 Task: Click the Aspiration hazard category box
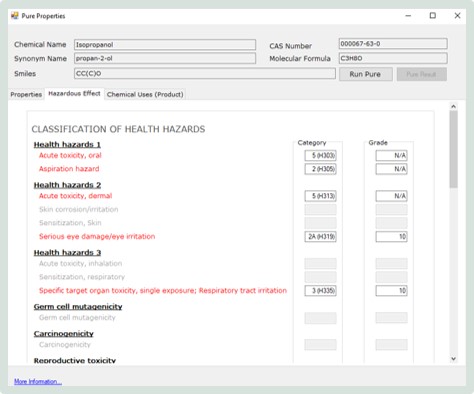tap(320, 169)
